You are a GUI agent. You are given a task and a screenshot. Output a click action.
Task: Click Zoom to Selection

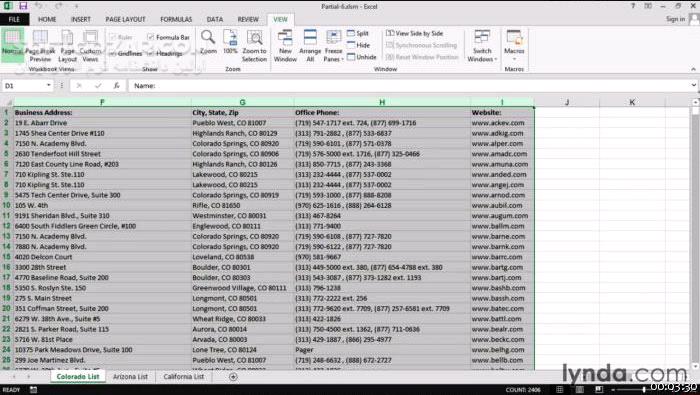(254, 46)
